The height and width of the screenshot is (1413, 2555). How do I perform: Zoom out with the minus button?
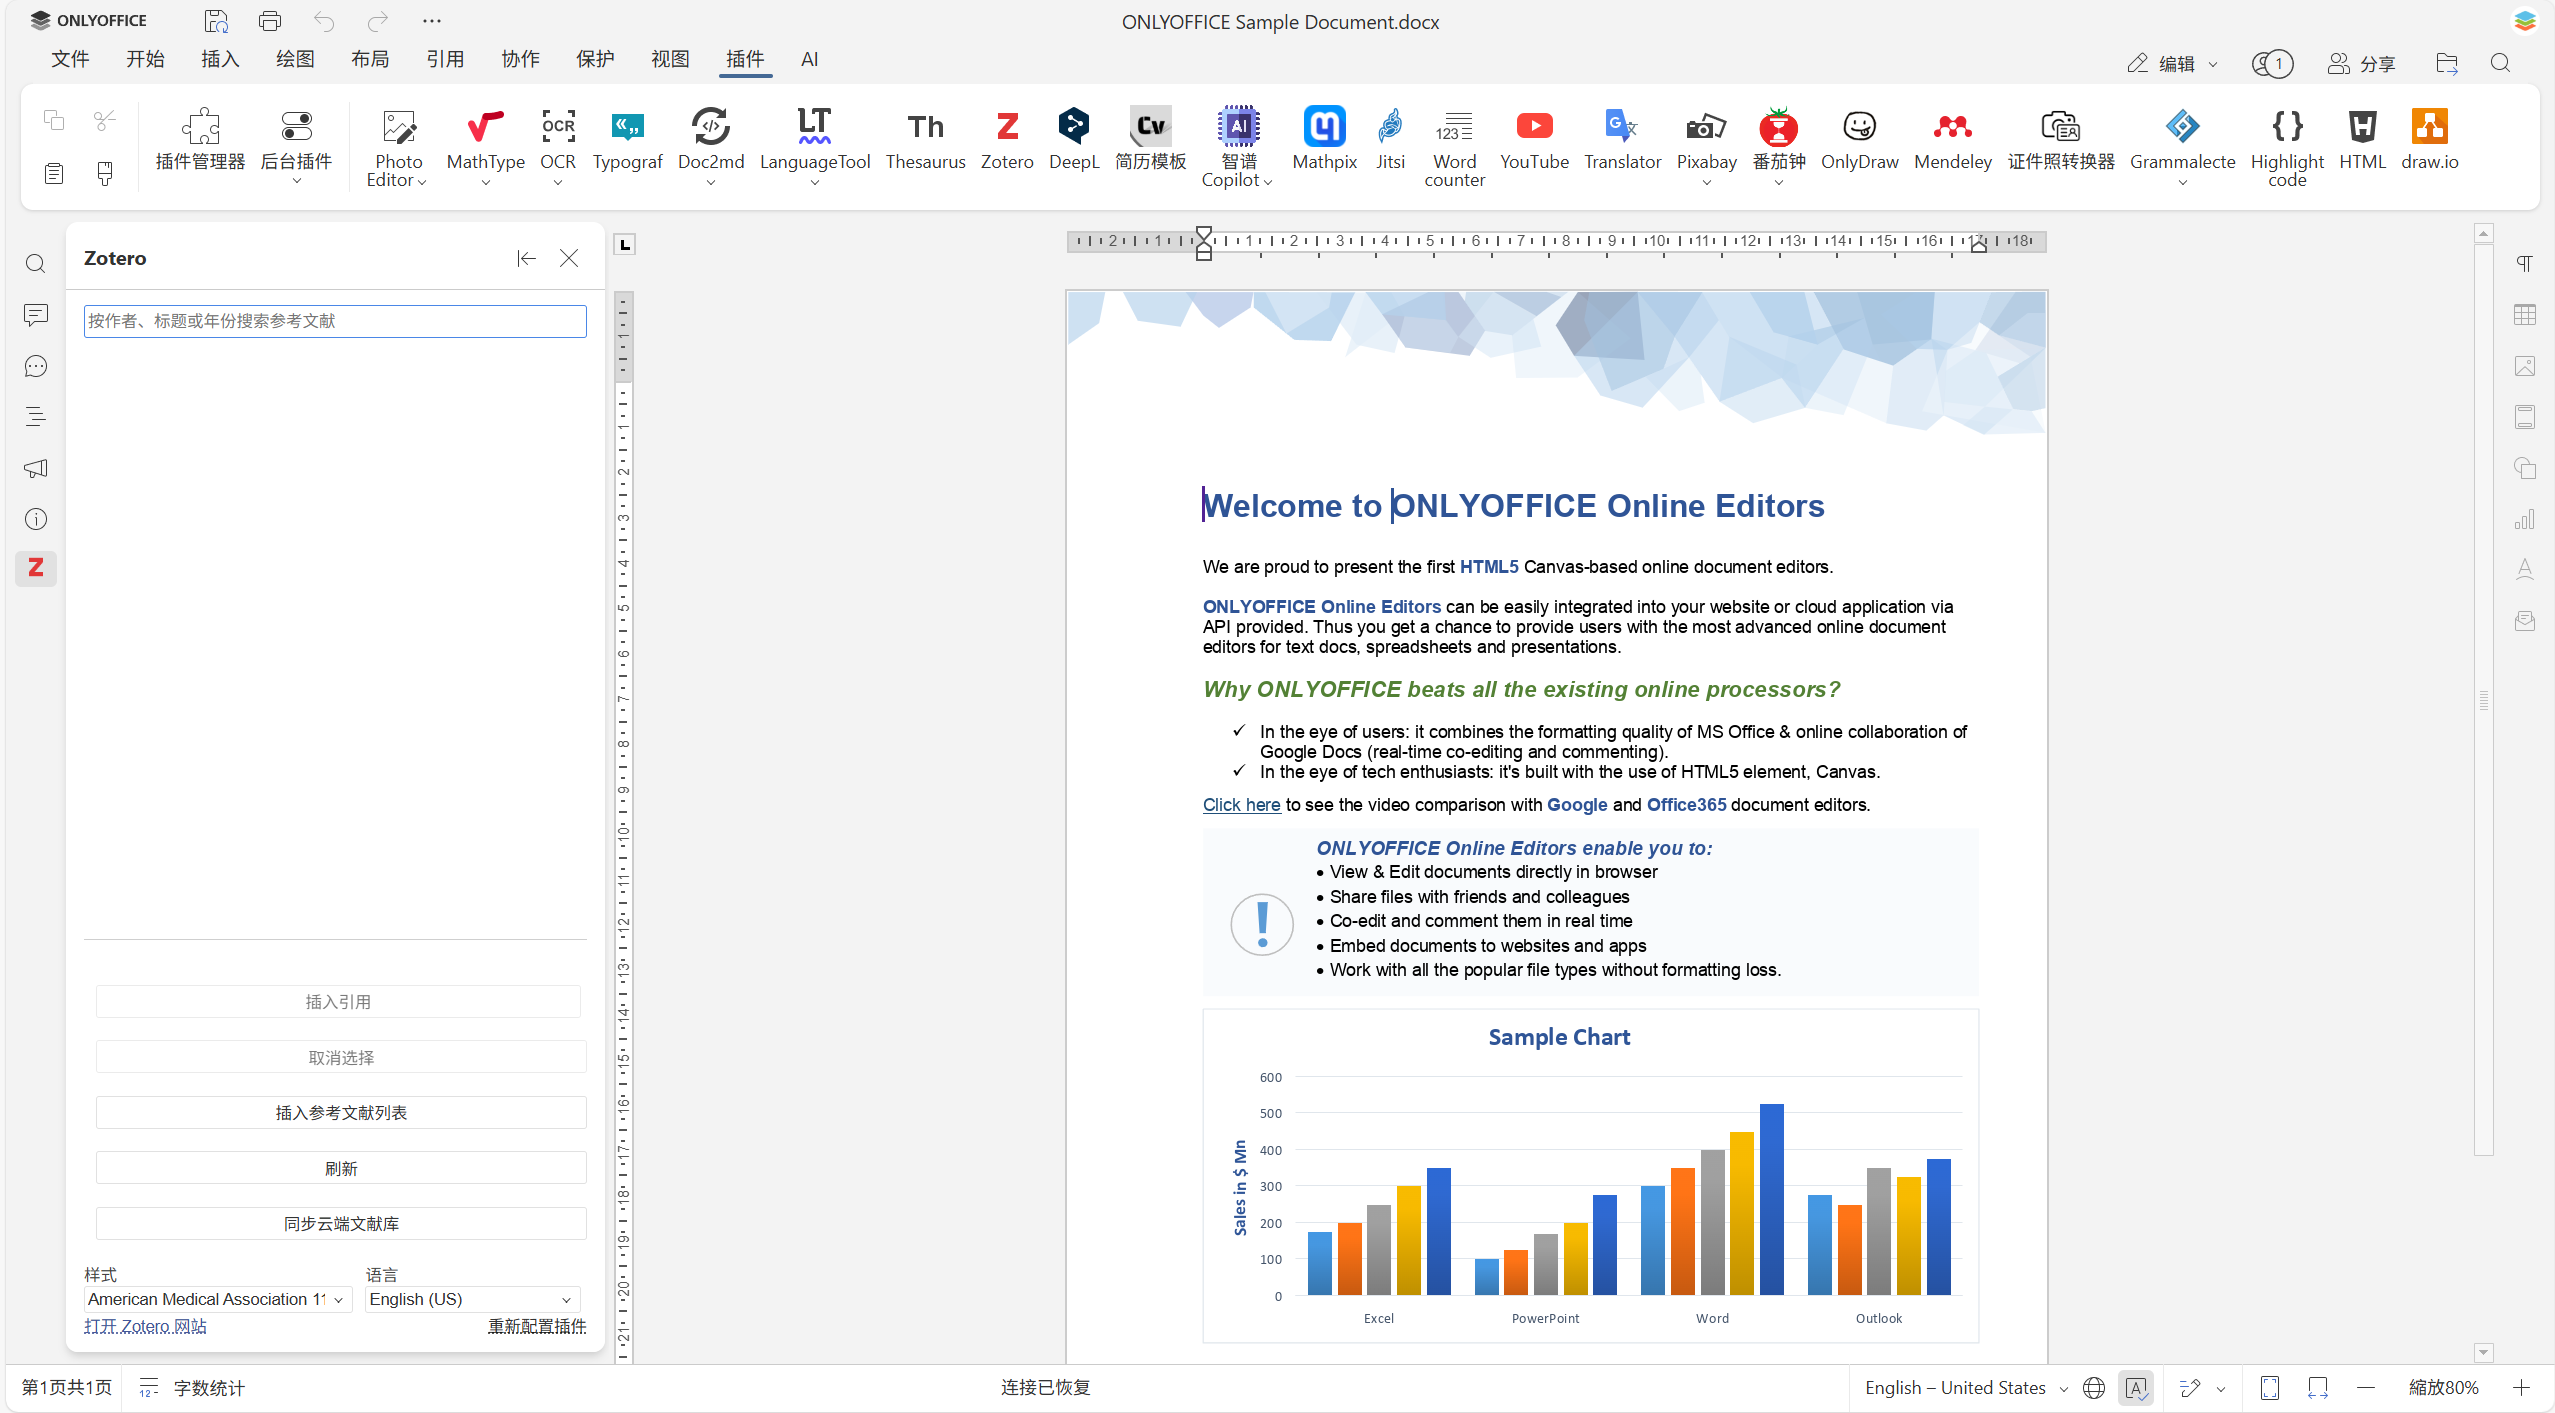pyautogui.click(x=2365, y=1388)
